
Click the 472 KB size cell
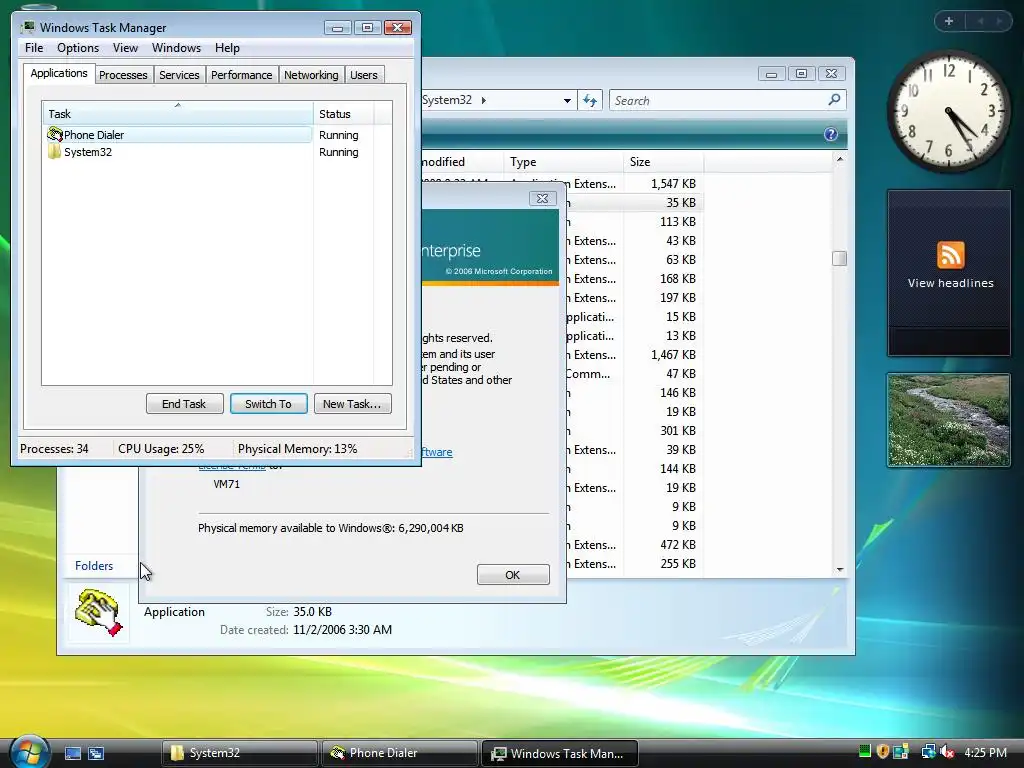(677, 545)
